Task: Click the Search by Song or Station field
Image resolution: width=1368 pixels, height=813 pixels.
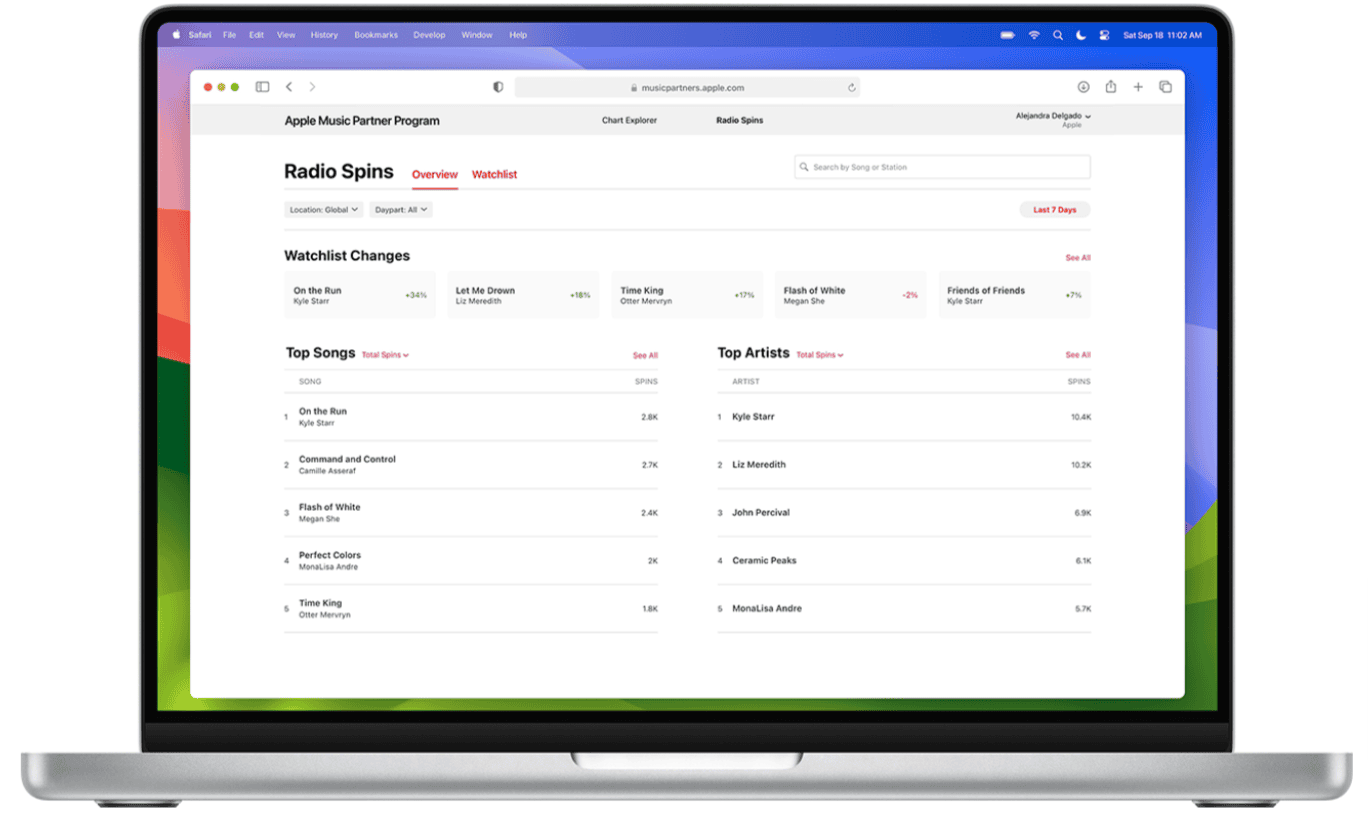Action: (x=941, y=167)
